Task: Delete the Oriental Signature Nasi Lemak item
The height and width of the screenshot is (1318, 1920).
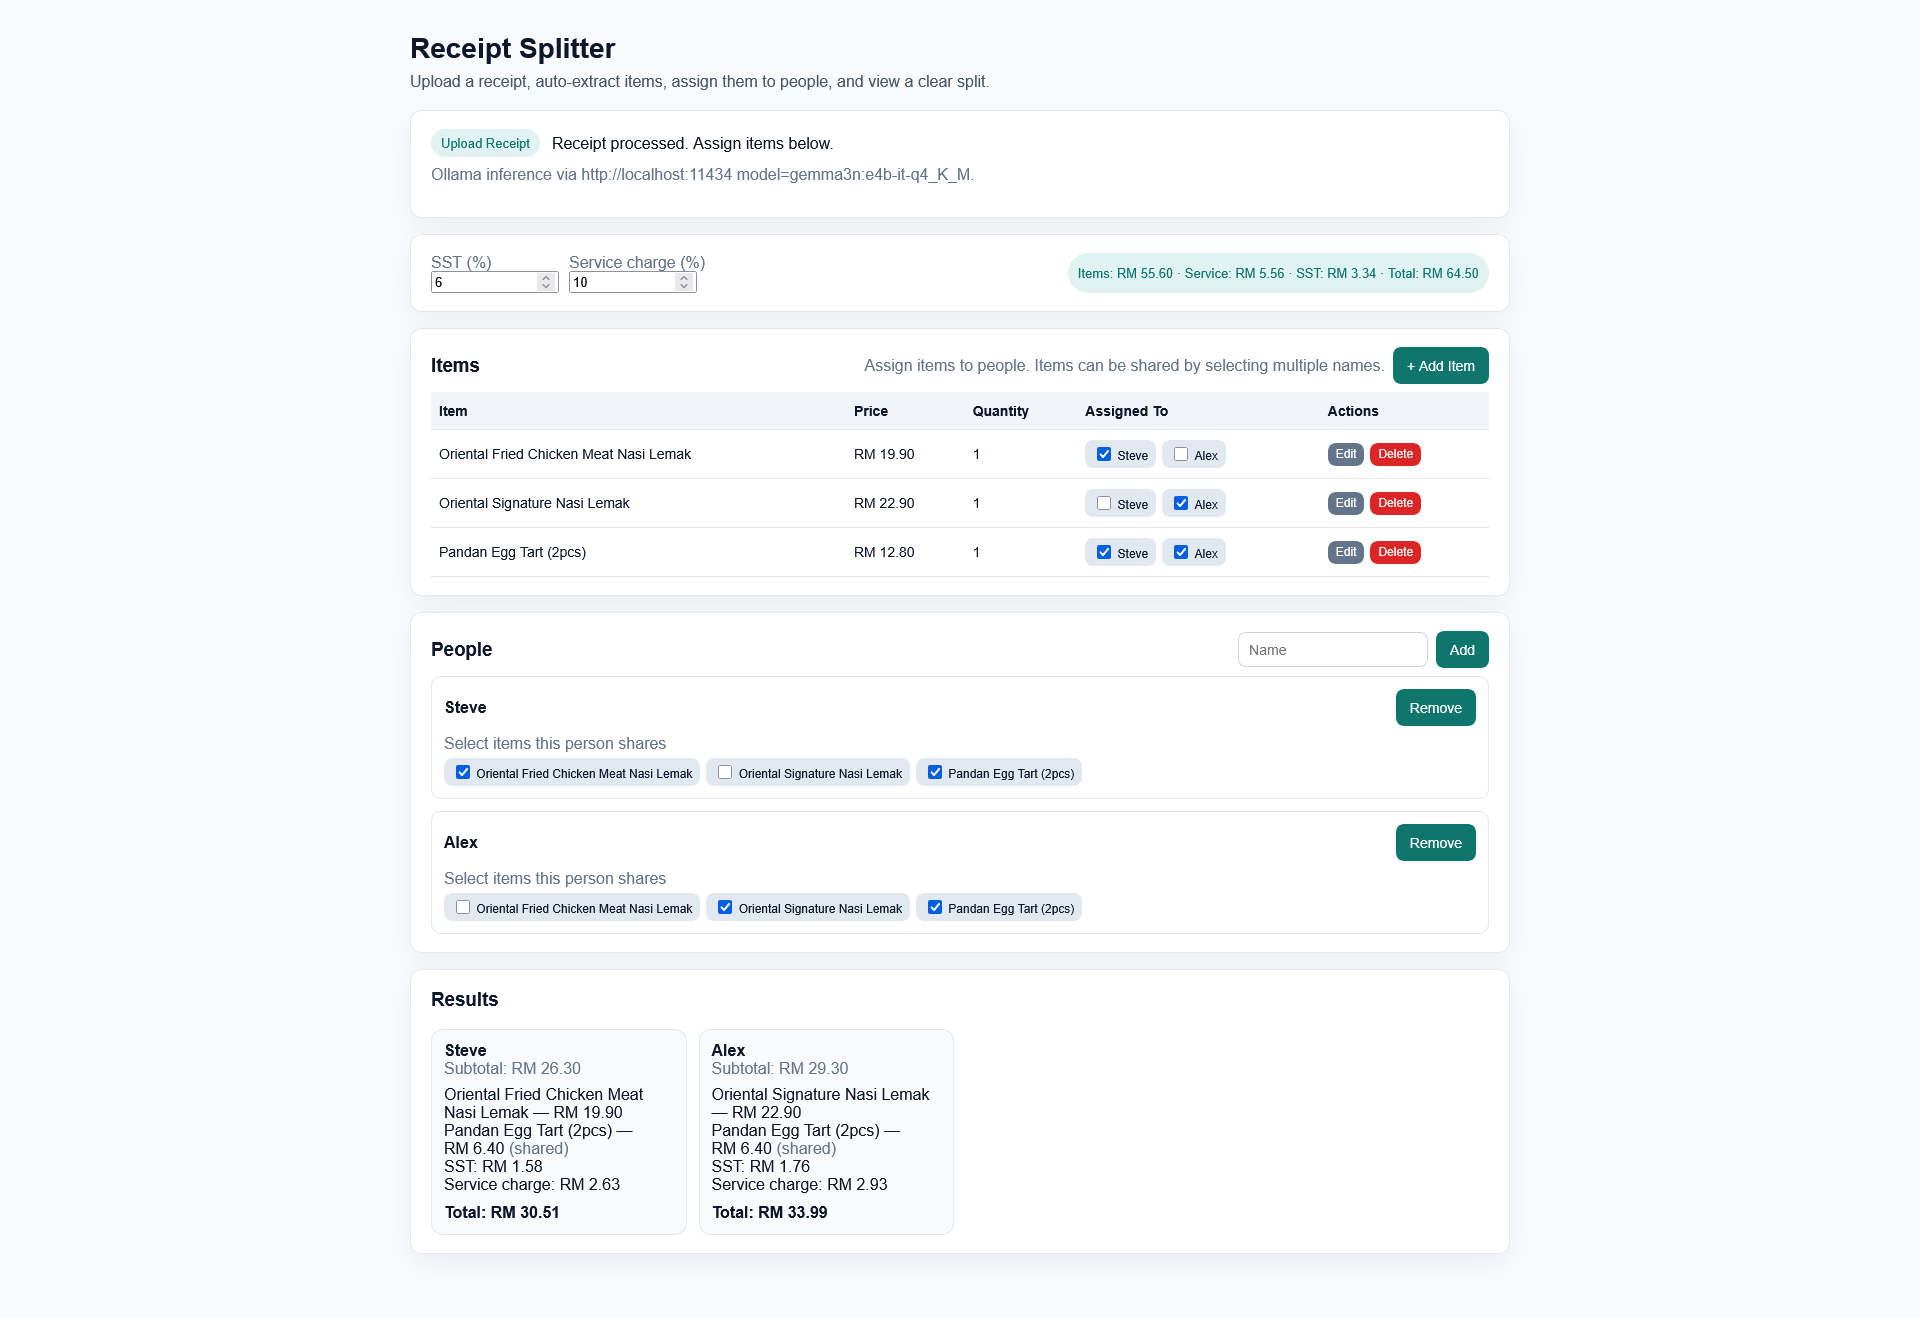Action: pos(1395,503)
